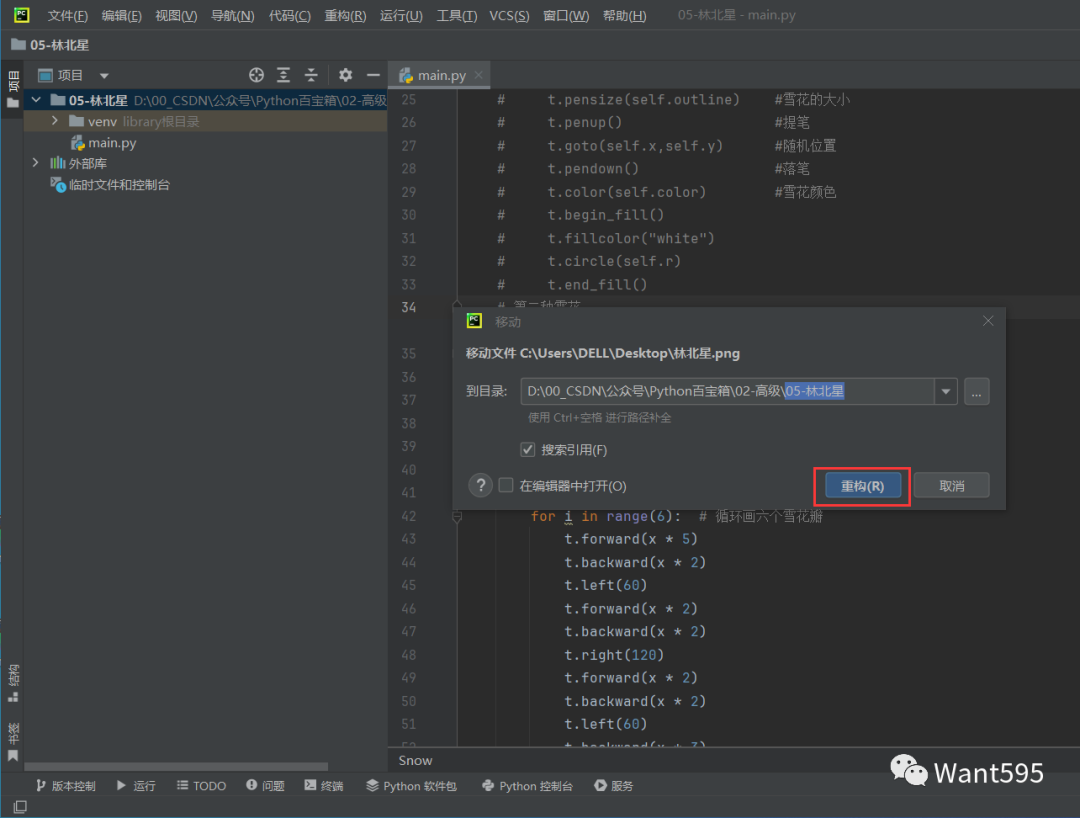Click the 重构(R) button in dialog
This screenshot has width=1080, height=818.
pos(861,486)
